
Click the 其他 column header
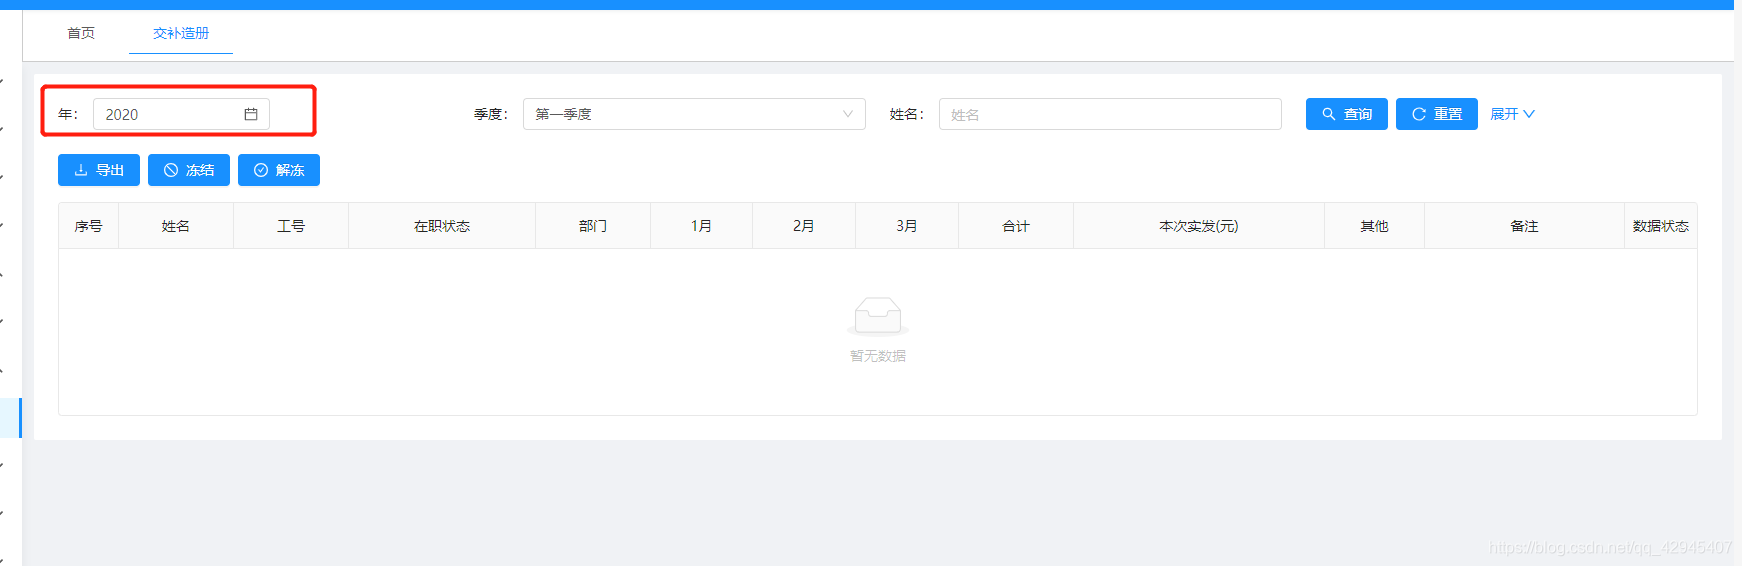click(x=1375, y=226)
